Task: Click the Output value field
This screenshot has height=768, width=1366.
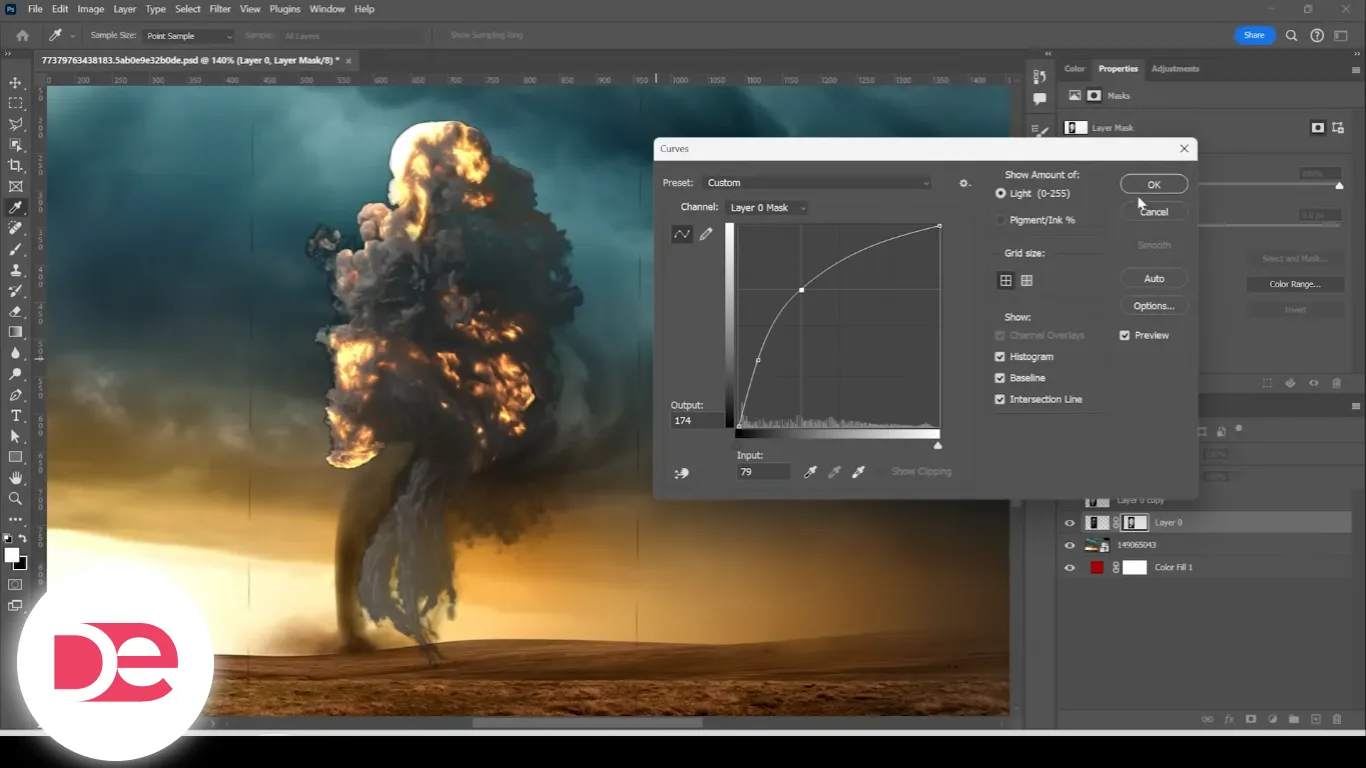Action: coord(697,421)
